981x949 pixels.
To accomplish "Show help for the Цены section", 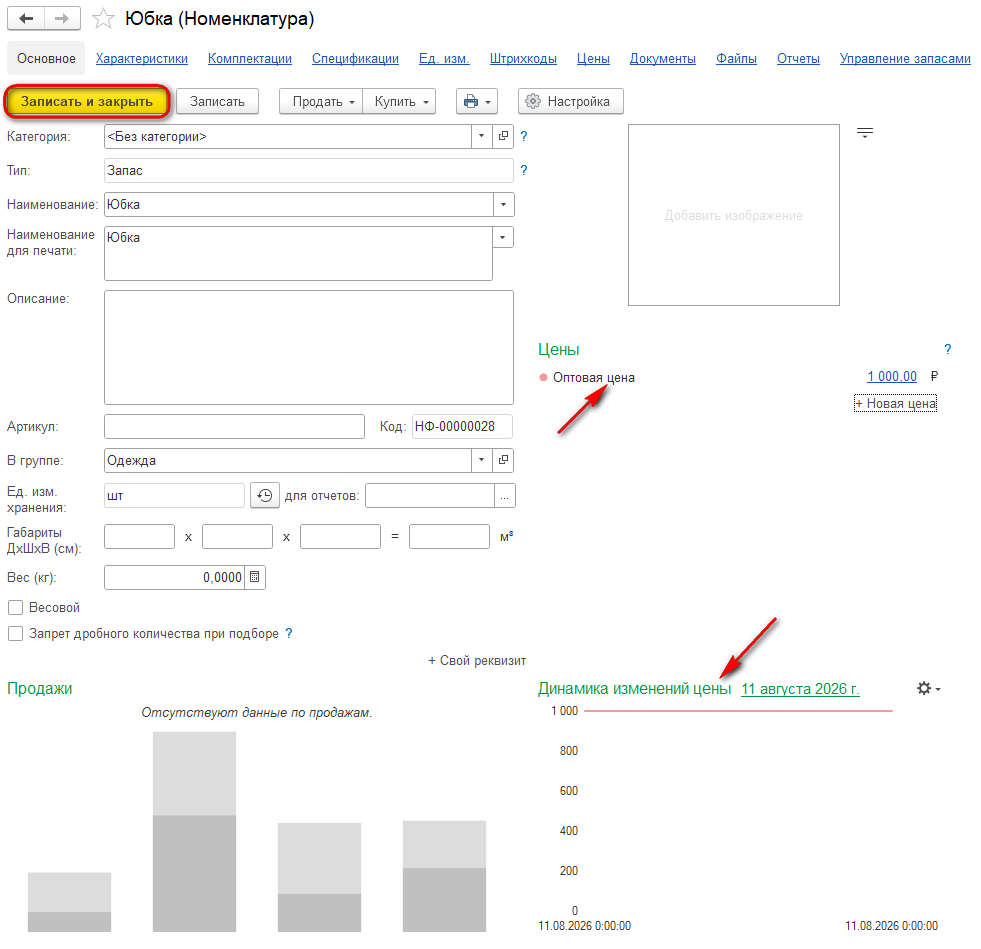I will pyautogui.click(x=948, y=349).
